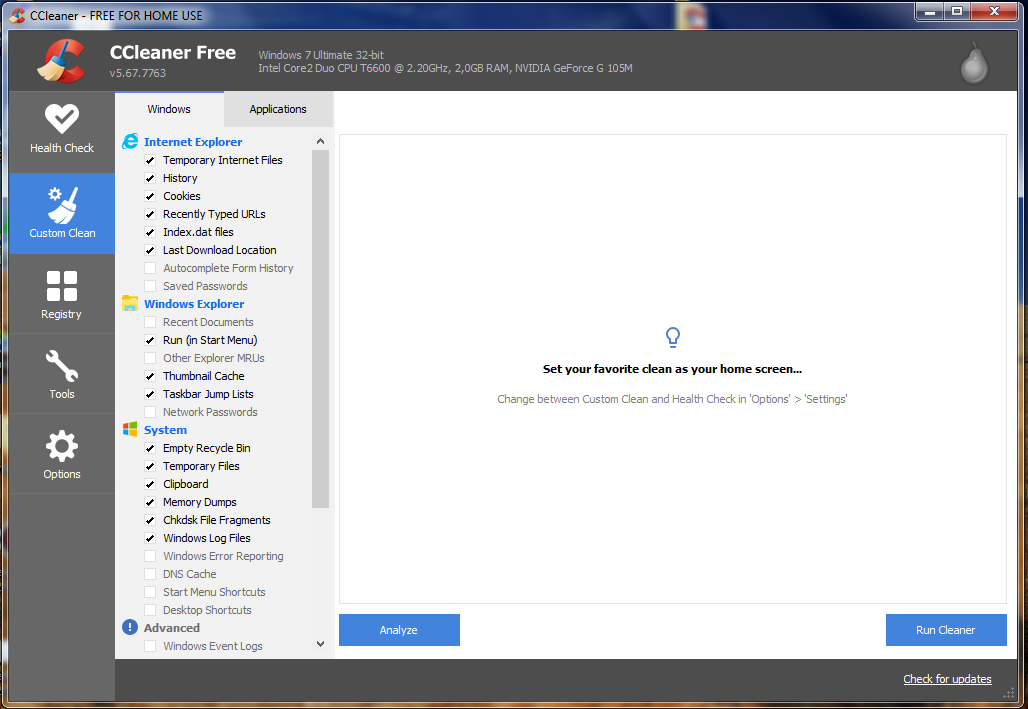
Task: Toggle Run (in Start Menu) checkbox
Action: (150, 340)
